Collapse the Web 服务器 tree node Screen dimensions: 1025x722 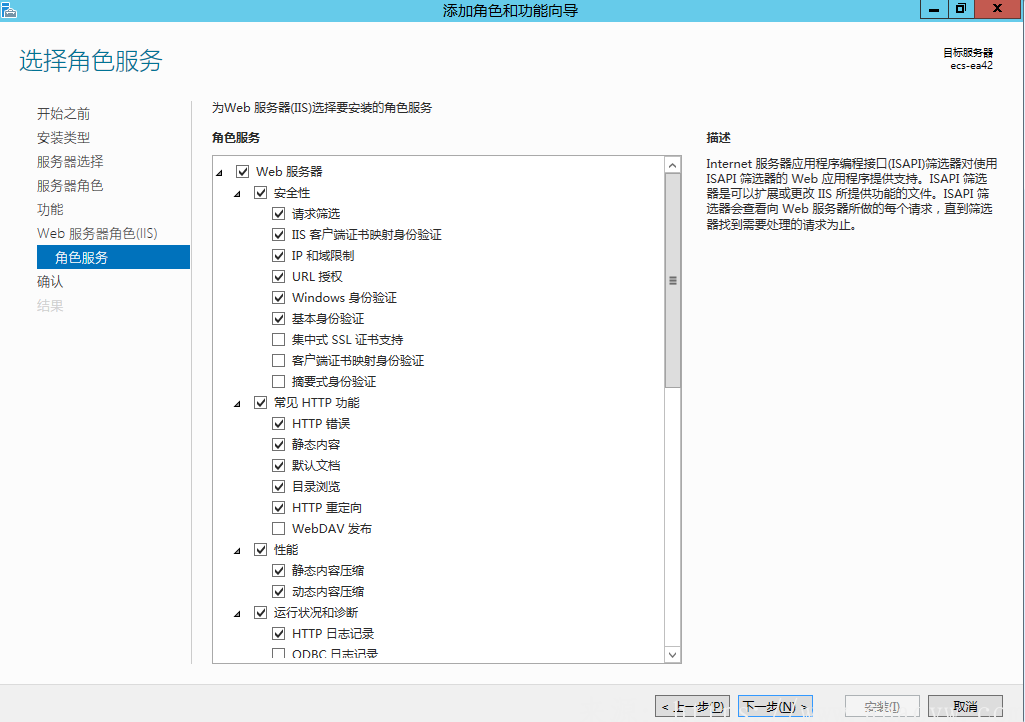click(219, 173)
